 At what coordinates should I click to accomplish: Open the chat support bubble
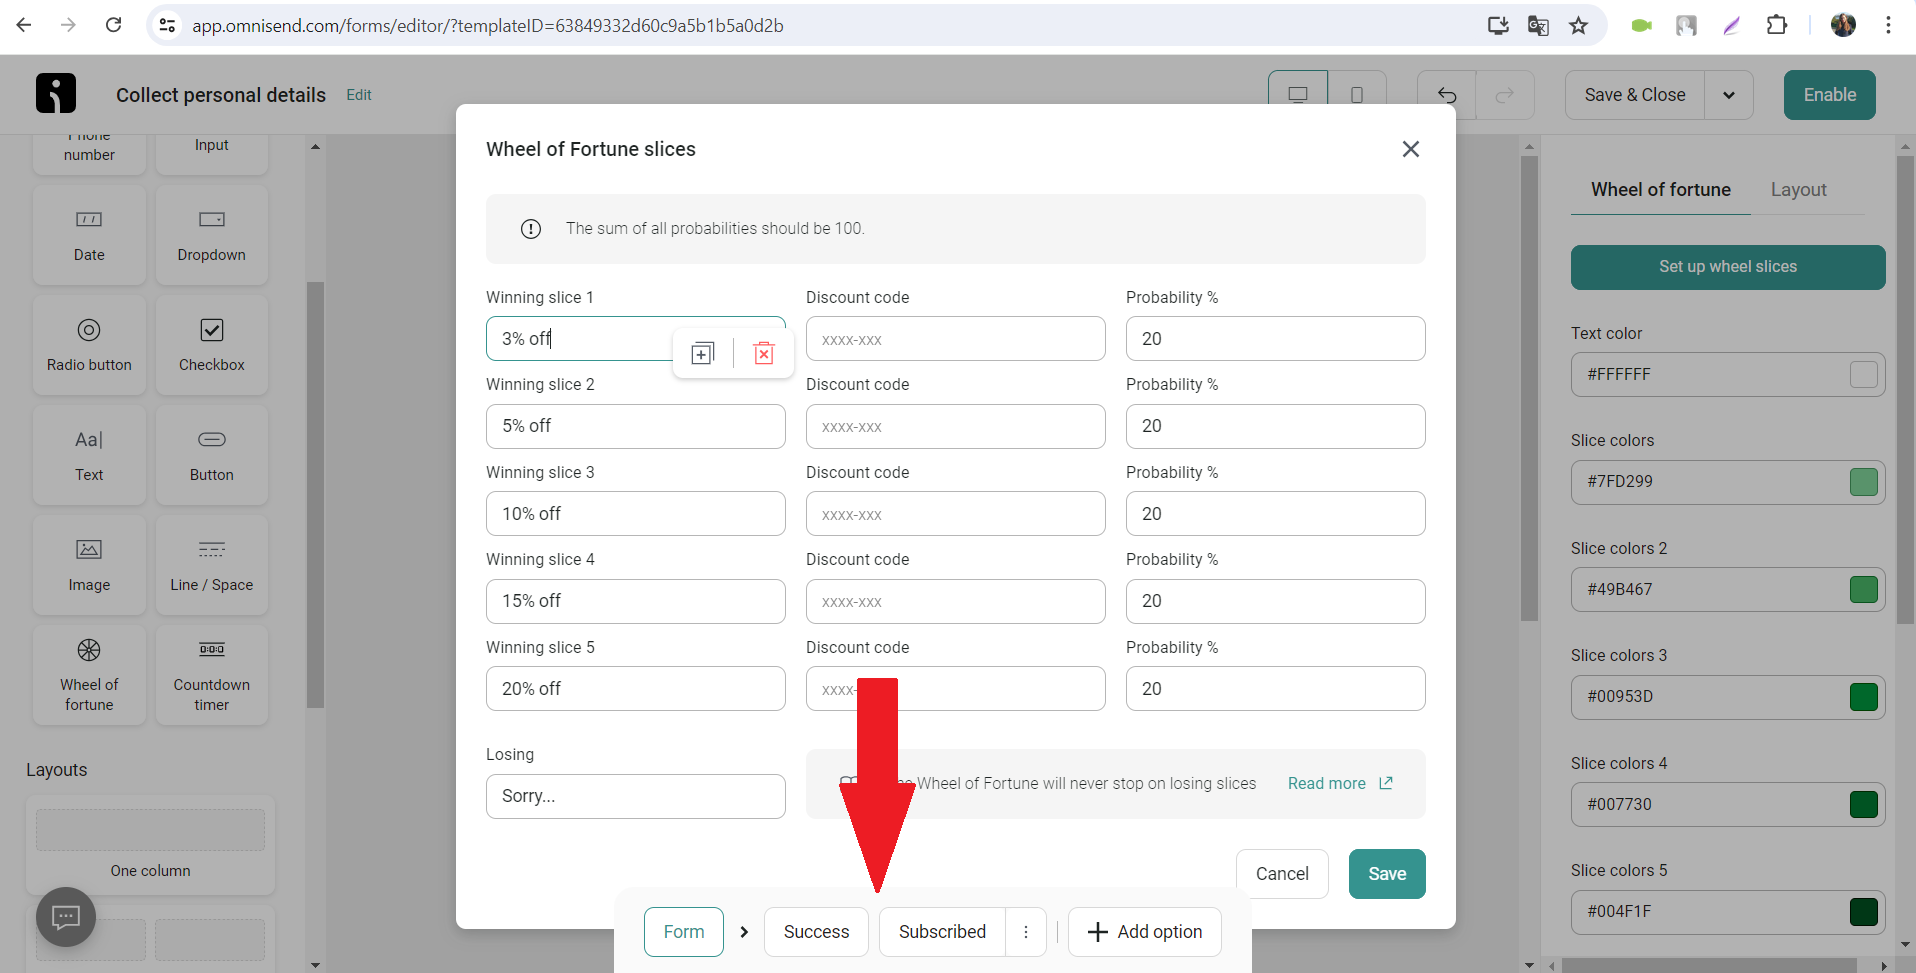pos(66,917)
